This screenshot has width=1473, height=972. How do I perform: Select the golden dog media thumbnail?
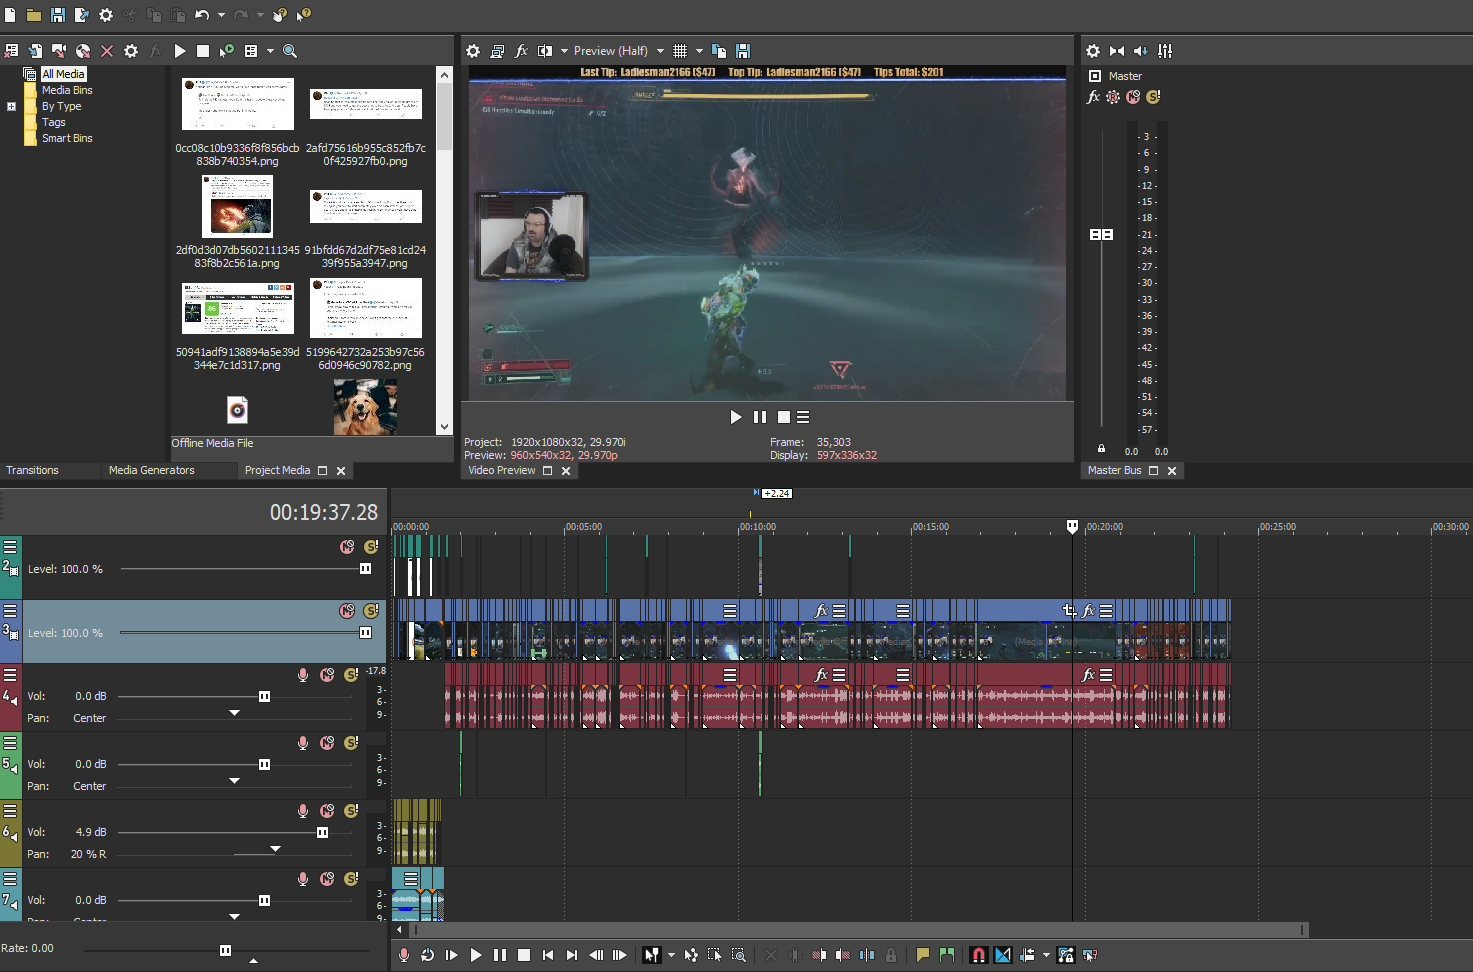(365, 407)
